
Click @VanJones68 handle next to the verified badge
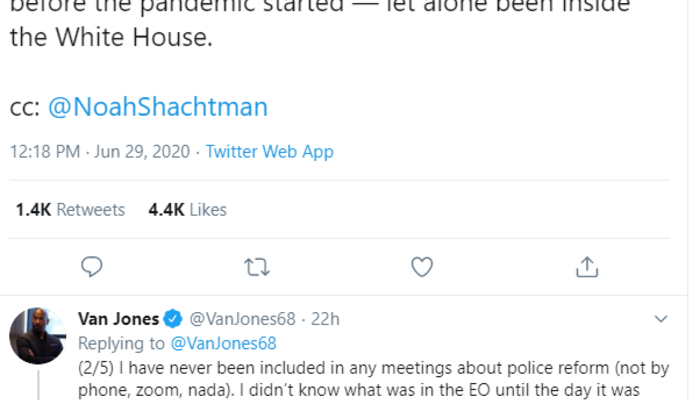coord(241,320)
